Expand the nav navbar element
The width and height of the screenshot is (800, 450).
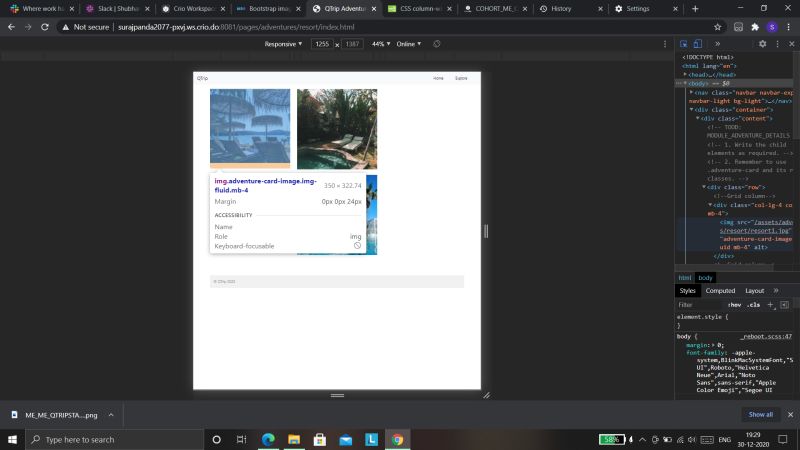691,92
